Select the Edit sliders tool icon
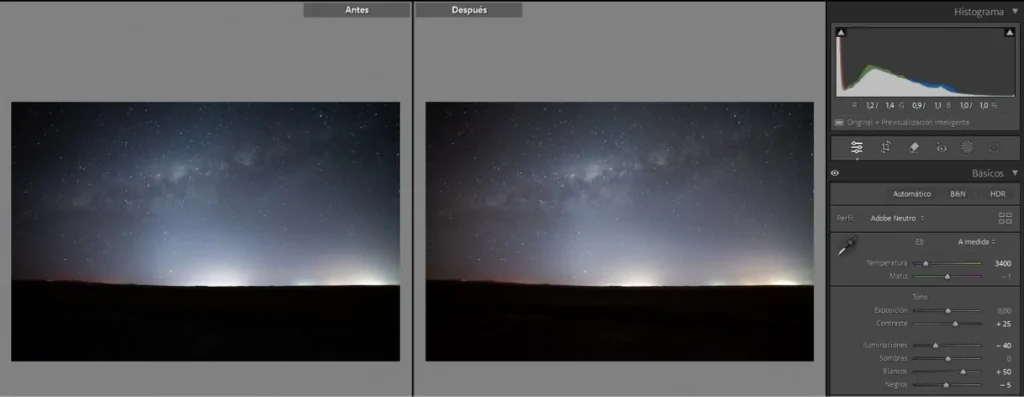This screenshot has width=1024, height=397. click(857, 148)
